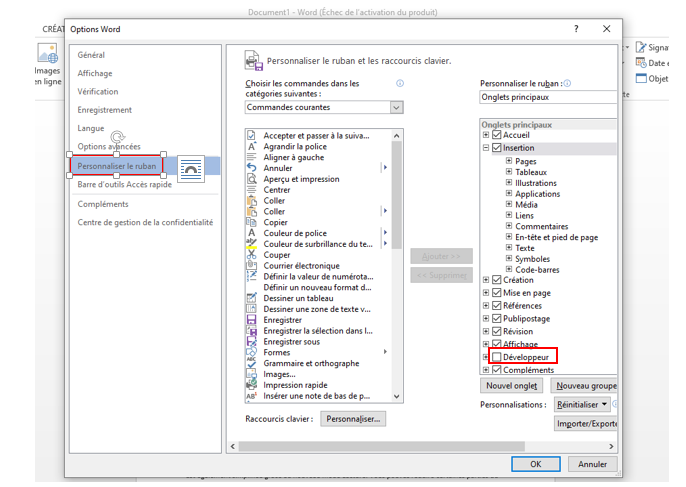Click the Centrer alignment icon
The height and width of the screenshot is (487, 686).
tap(252, 190)
